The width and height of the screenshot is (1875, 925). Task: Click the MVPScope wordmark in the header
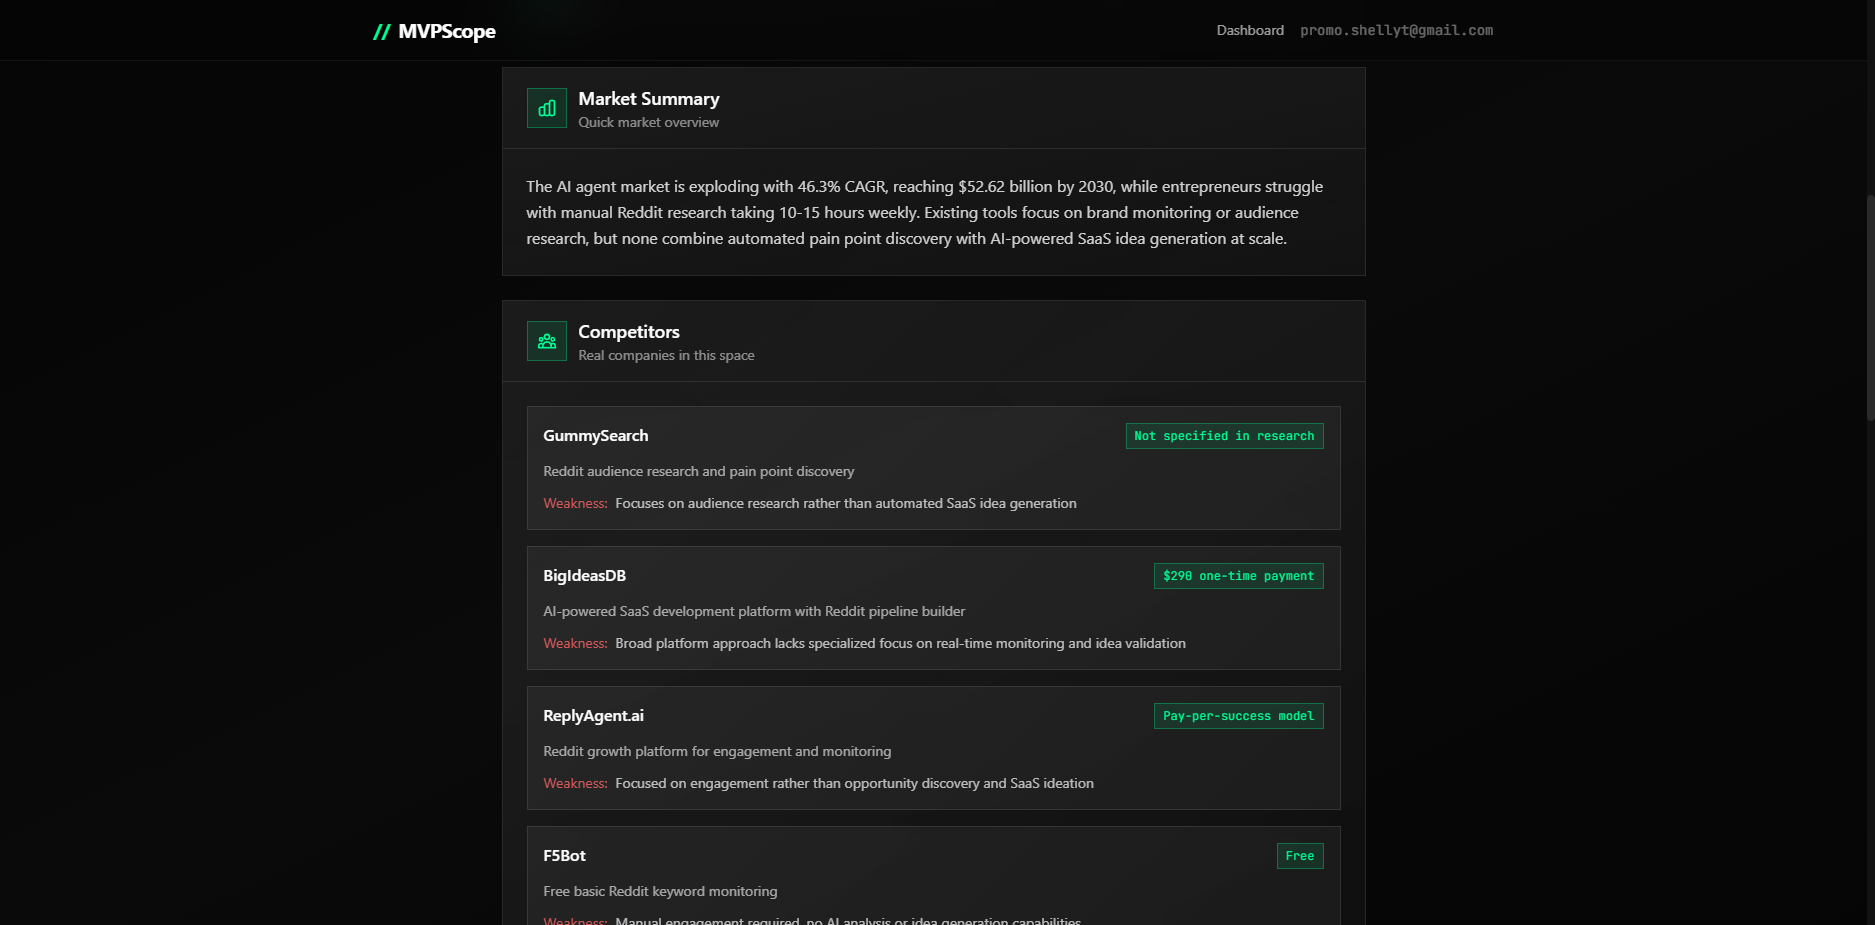click(x=446, y=31)
